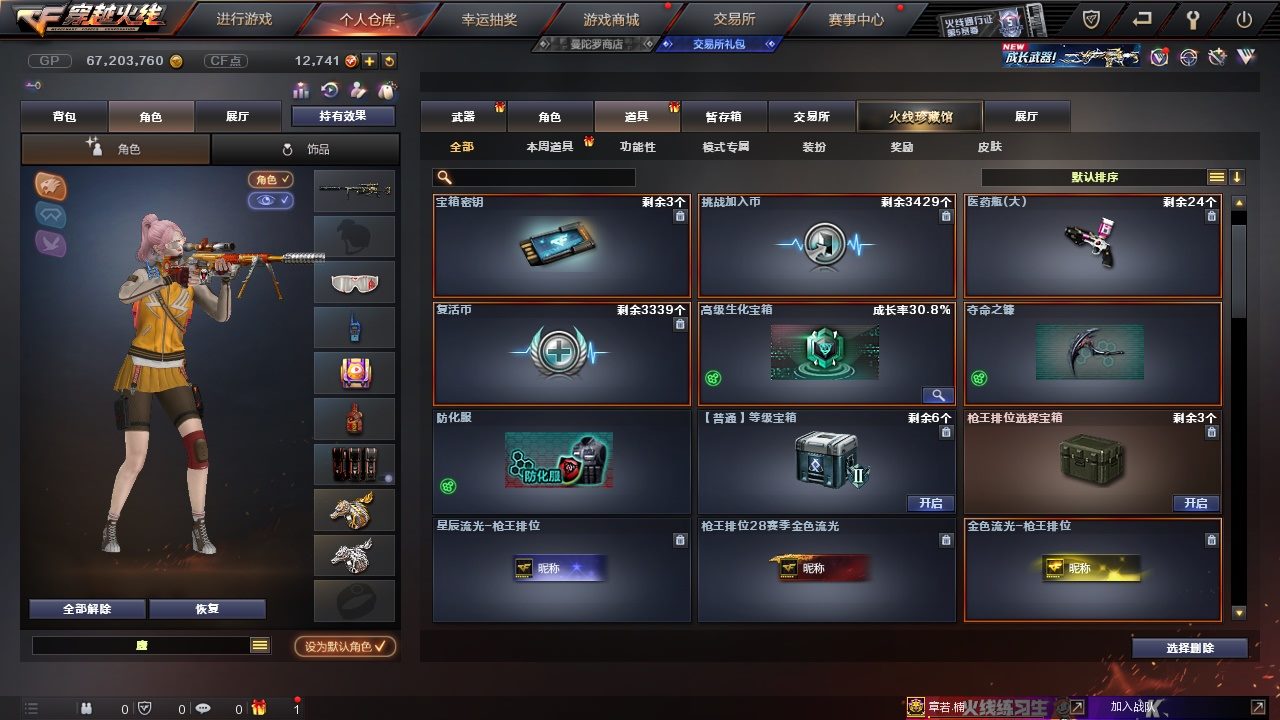Switch to the 火线珍藏馆 tab

coord(920,117)
